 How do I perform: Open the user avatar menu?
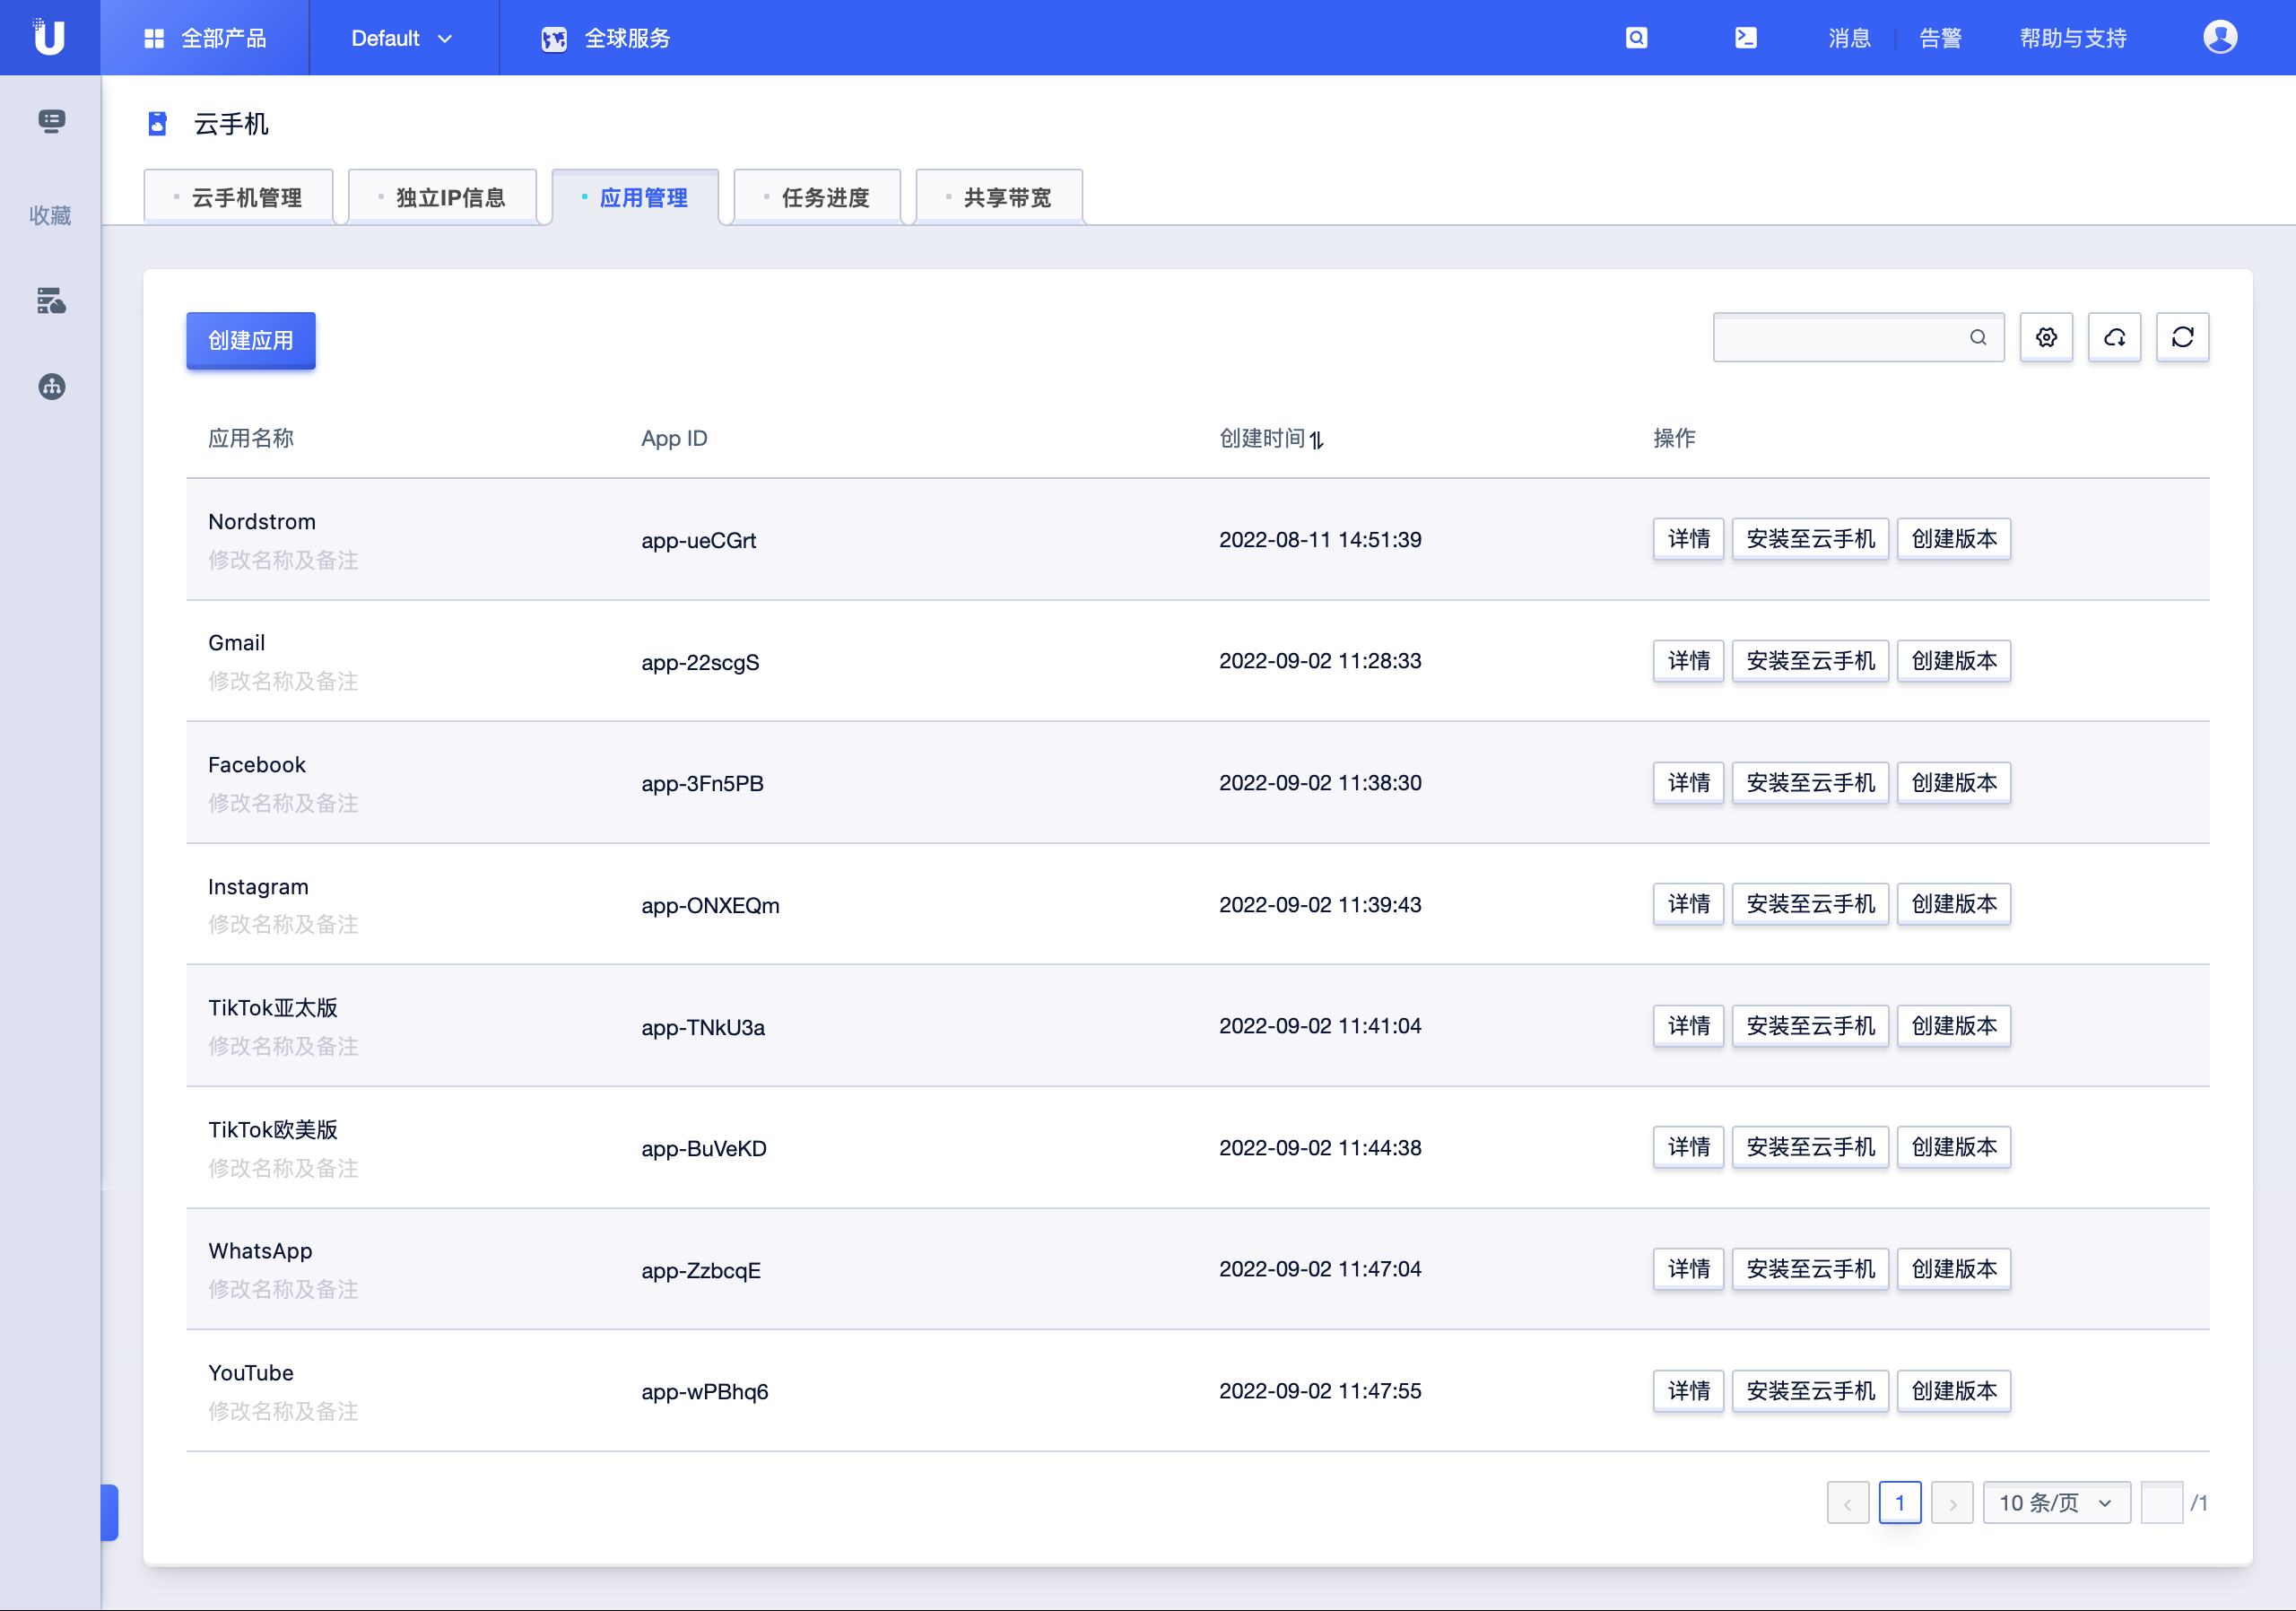pyautogui.click(x=2220, y=37)
